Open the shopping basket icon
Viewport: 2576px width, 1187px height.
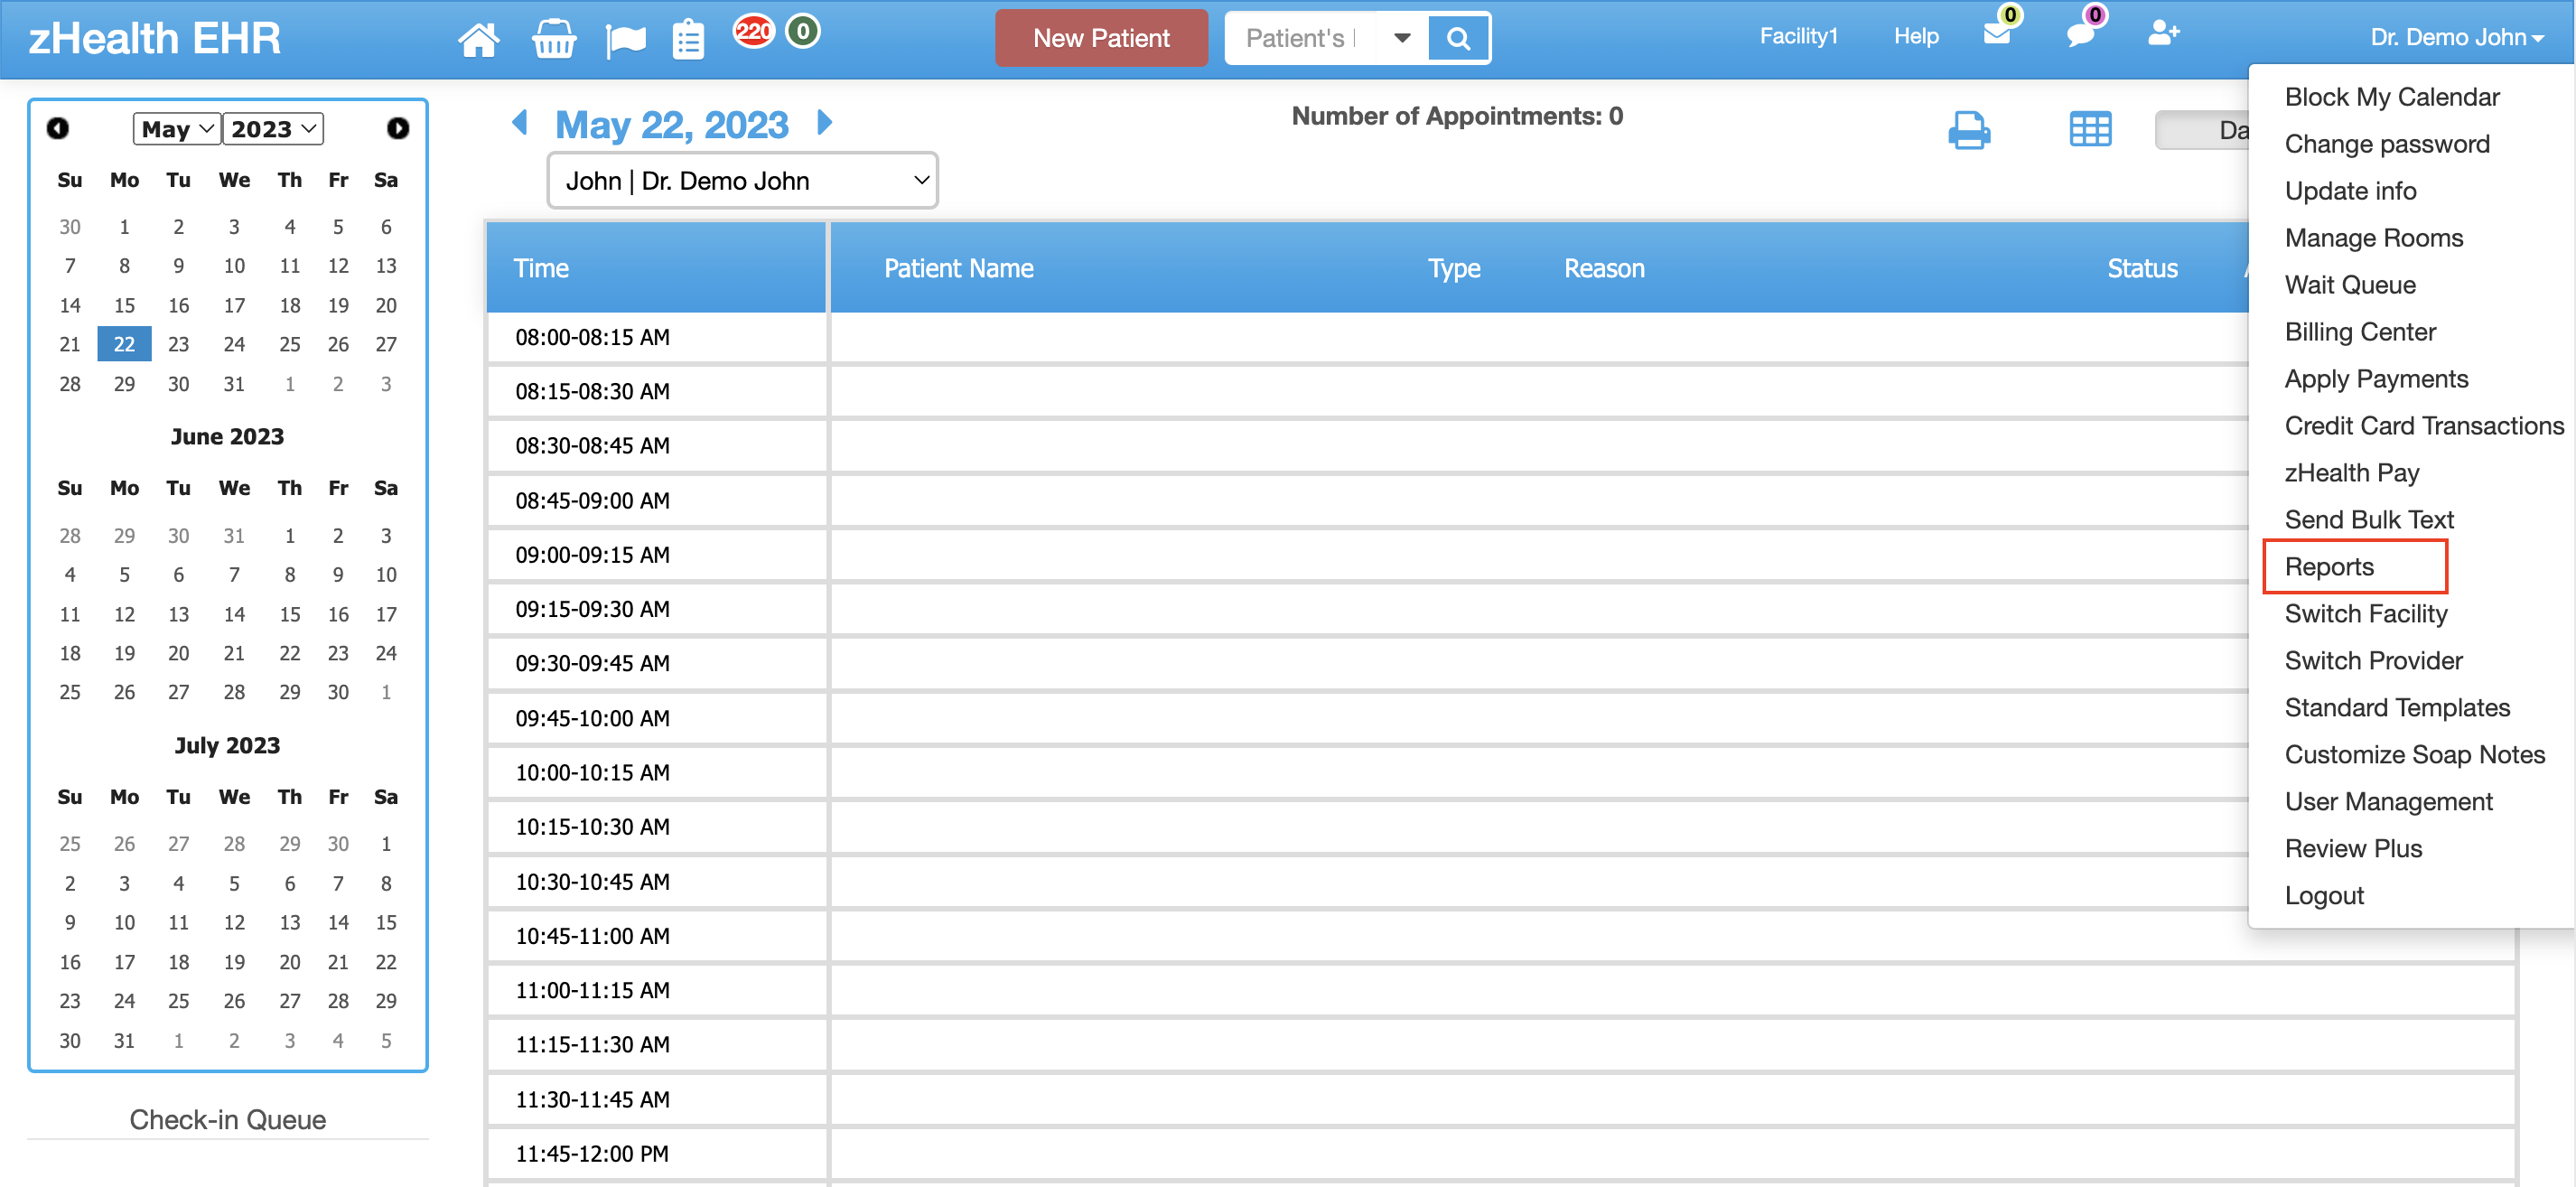pyautogui.click(x=553, y=40)
